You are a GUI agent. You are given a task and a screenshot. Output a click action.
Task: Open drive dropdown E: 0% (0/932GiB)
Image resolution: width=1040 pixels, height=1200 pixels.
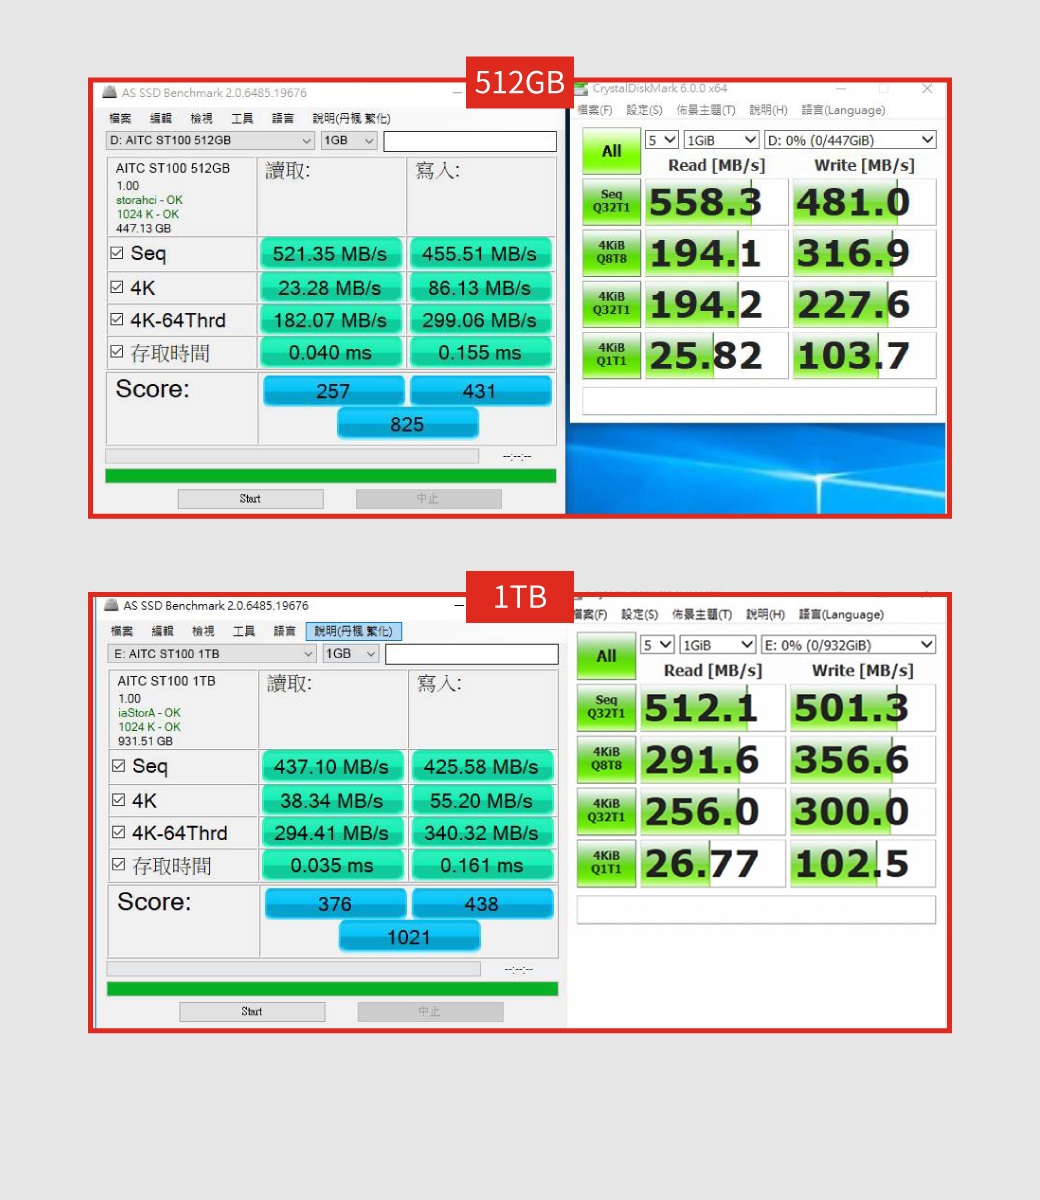coord(849,645)
